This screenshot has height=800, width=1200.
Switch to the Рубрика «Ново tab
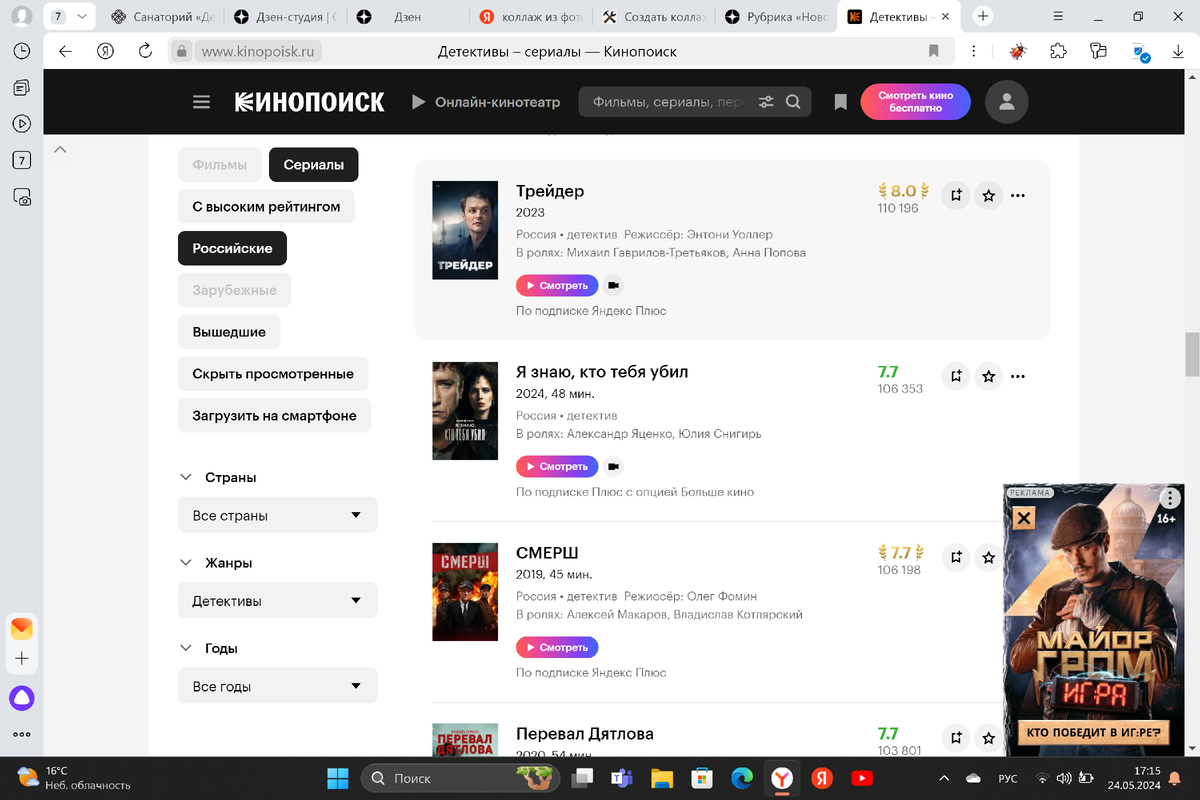point(779,17)
